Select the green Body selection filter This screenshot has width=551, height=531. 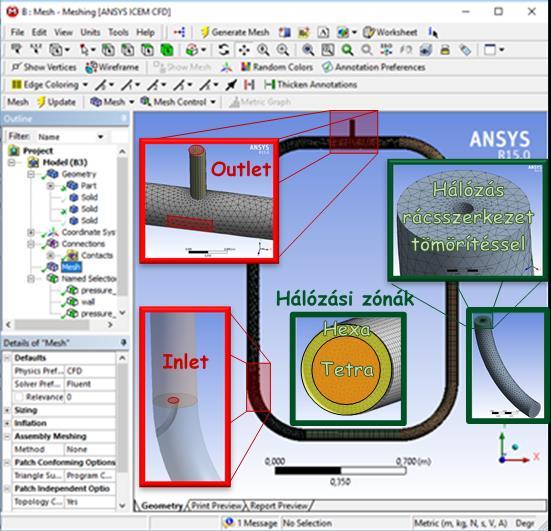[167, 50]
